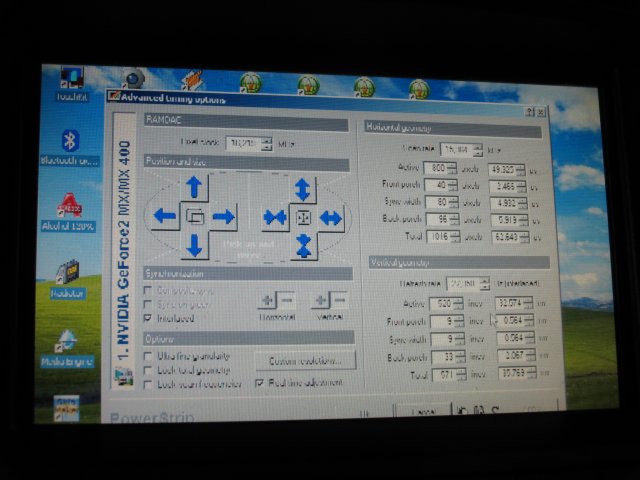
Task: Adjust the Pixel clock spinner arrows
Action: (266, 144)
